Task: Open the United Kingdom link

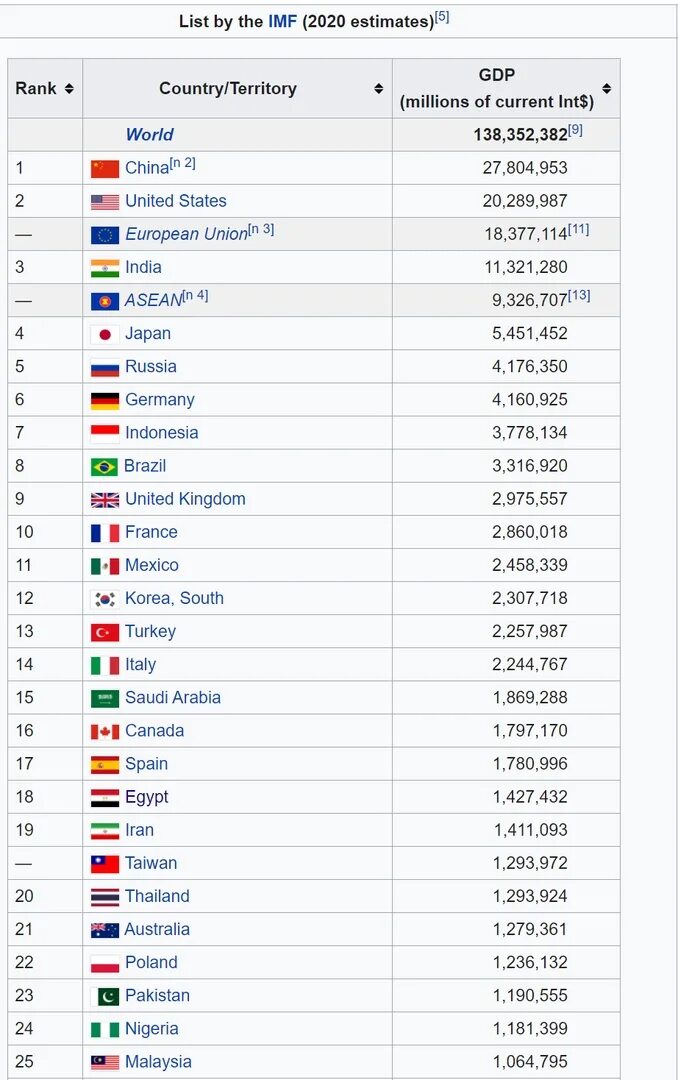Action: [185, 499]
